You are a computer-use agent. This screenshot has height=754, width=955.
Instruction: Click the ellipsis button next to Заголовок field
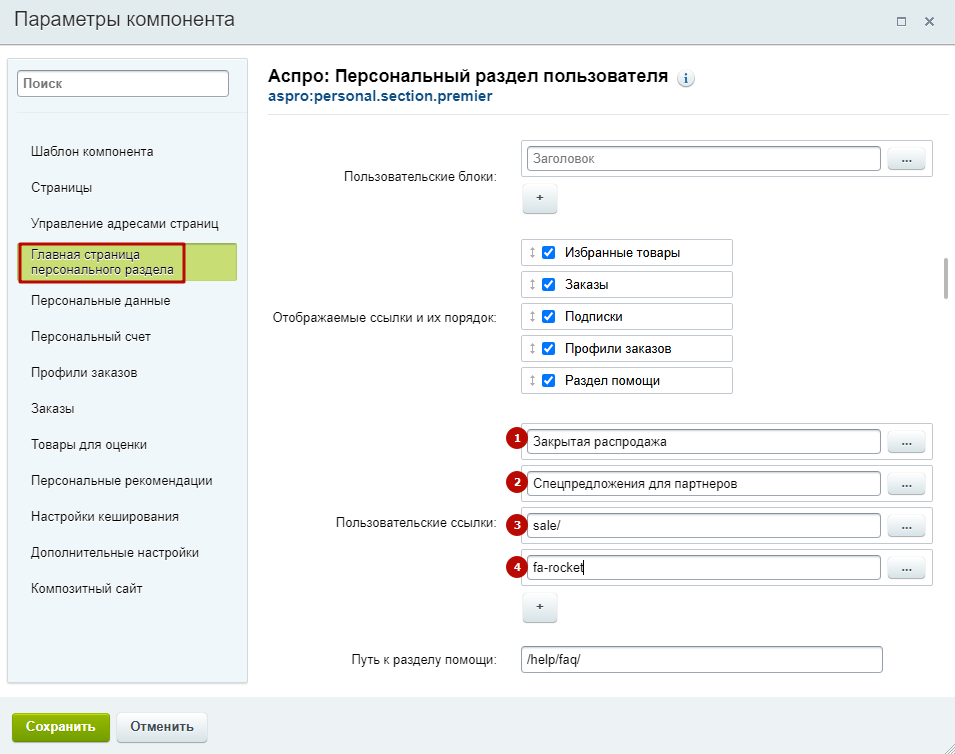[x=906, y=159]
